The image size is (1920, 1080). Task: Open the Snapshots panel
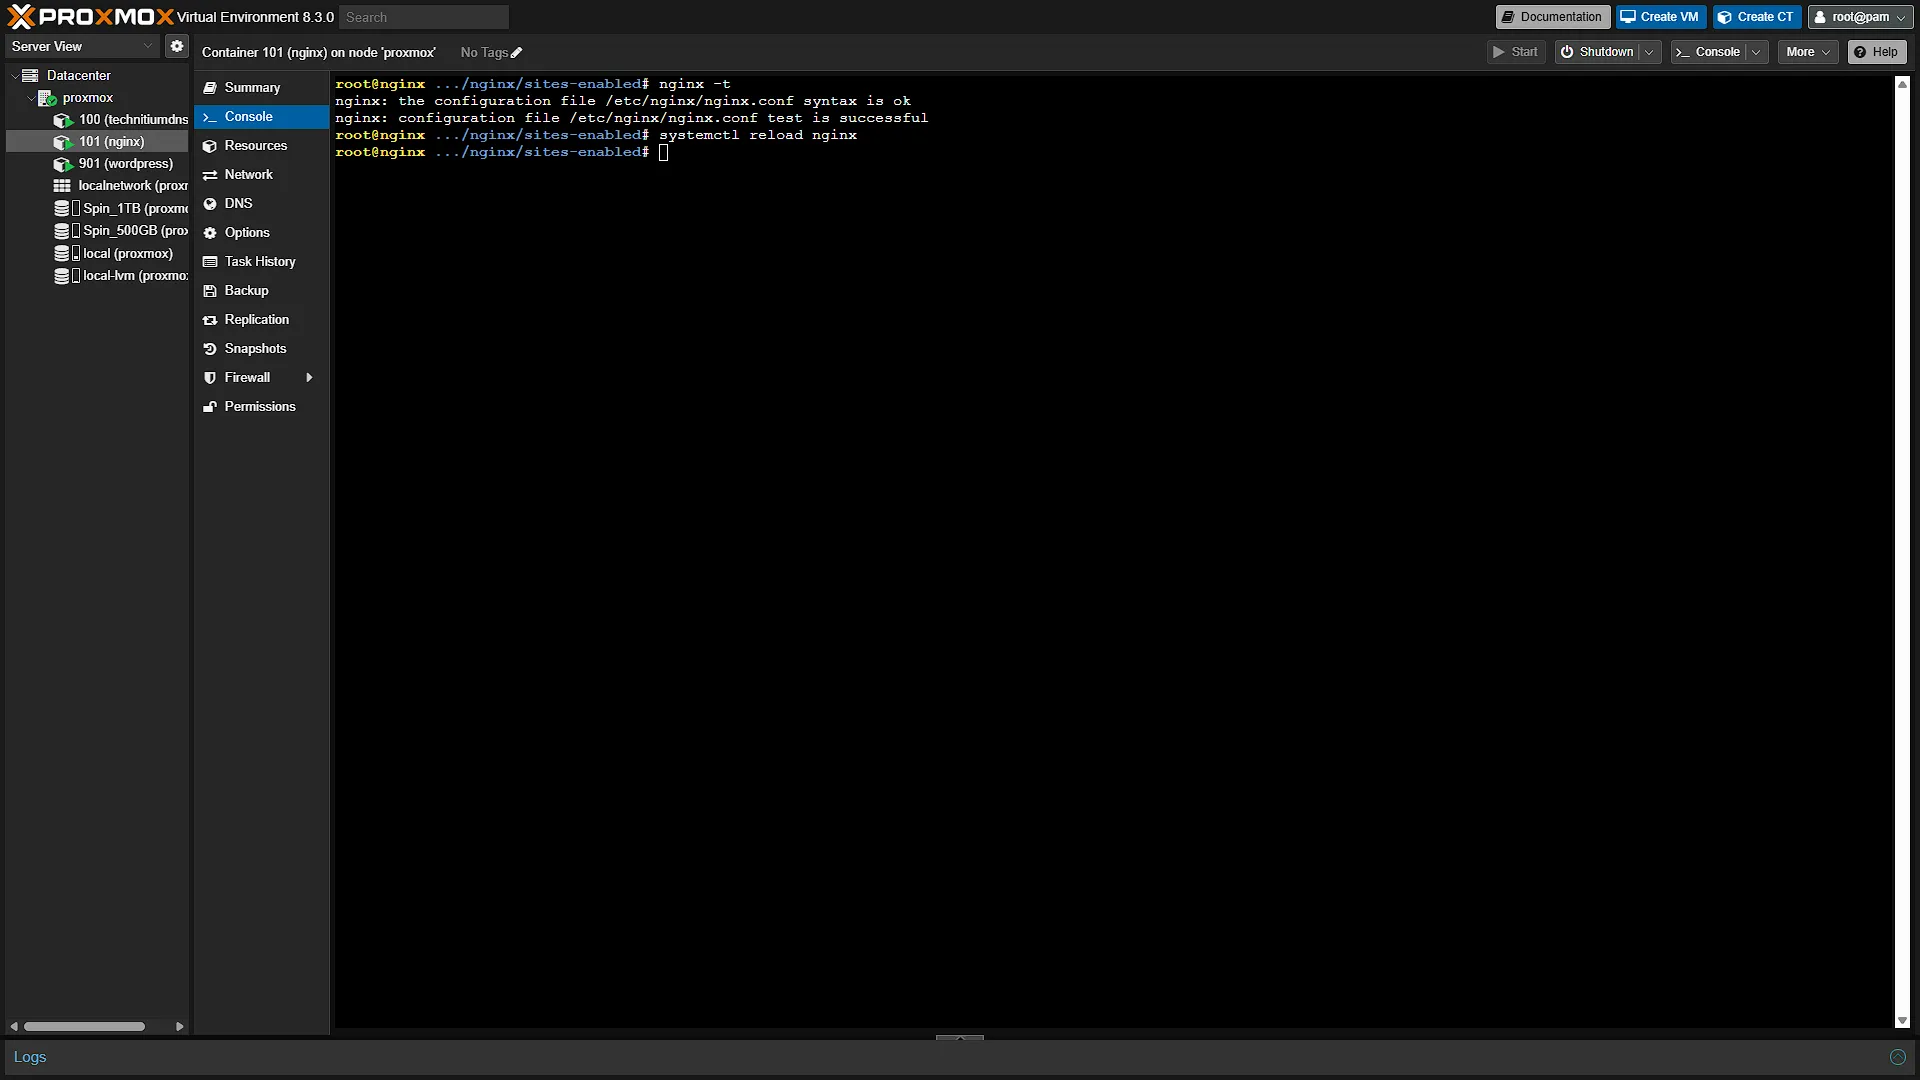tap(261, 349)
